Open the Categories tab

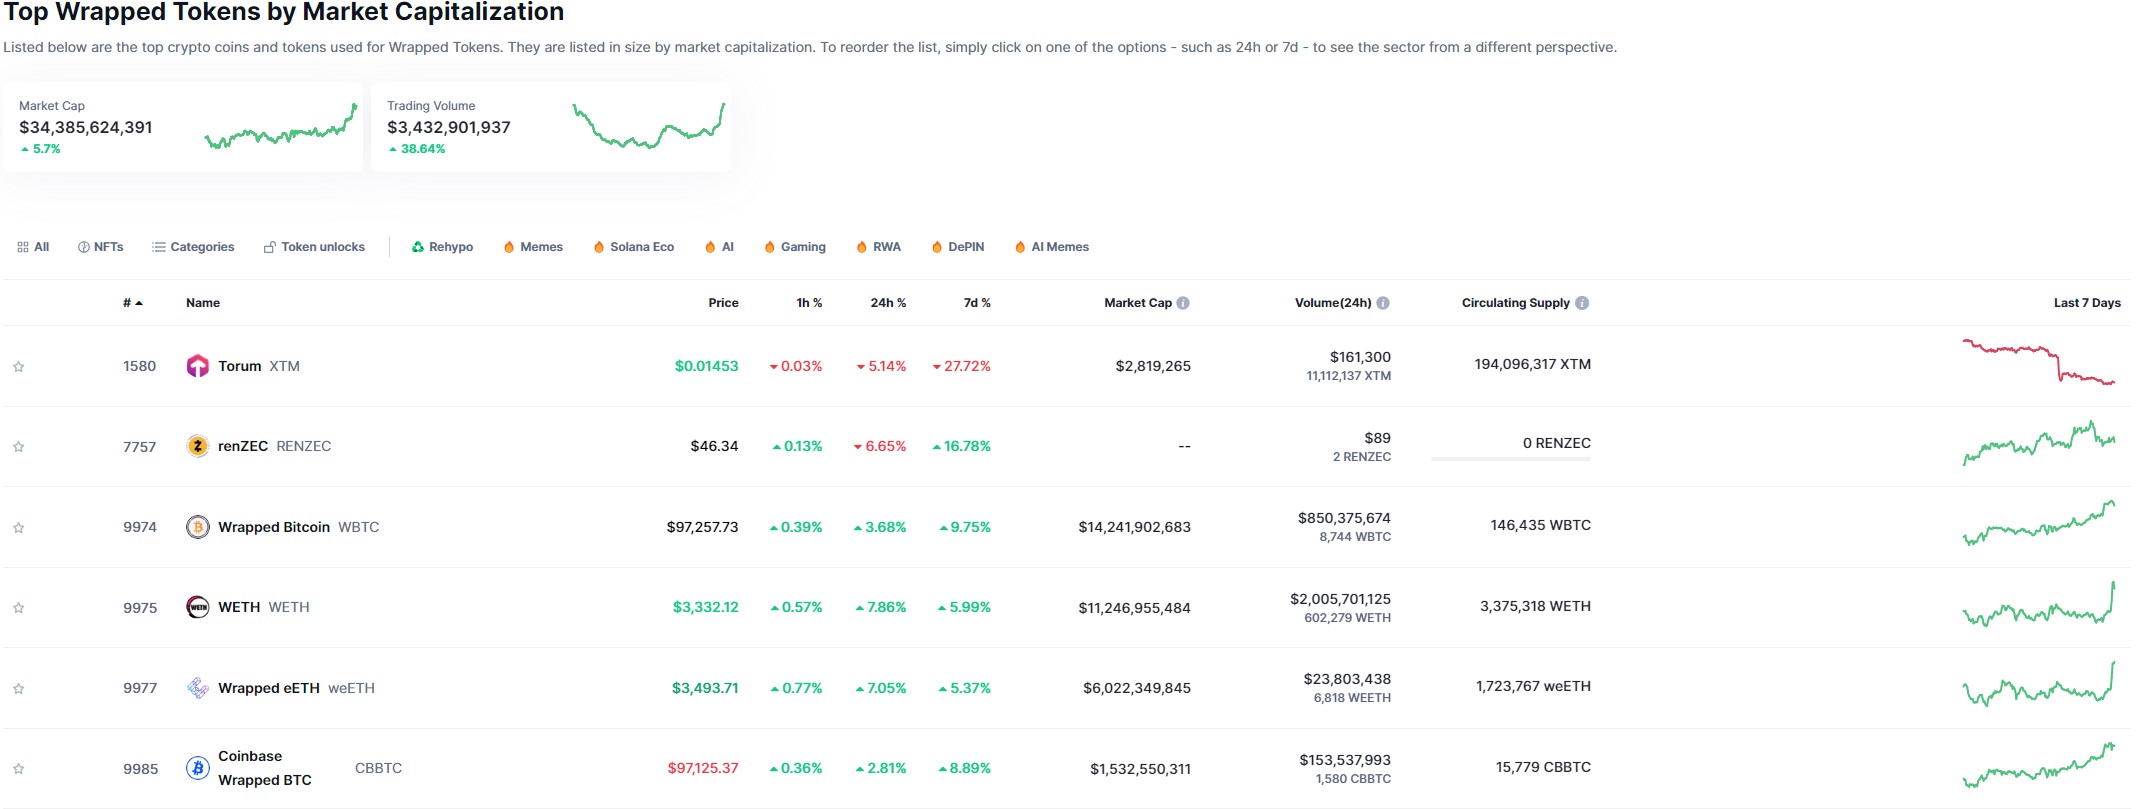pyautogui.click(x=193, y=247)
